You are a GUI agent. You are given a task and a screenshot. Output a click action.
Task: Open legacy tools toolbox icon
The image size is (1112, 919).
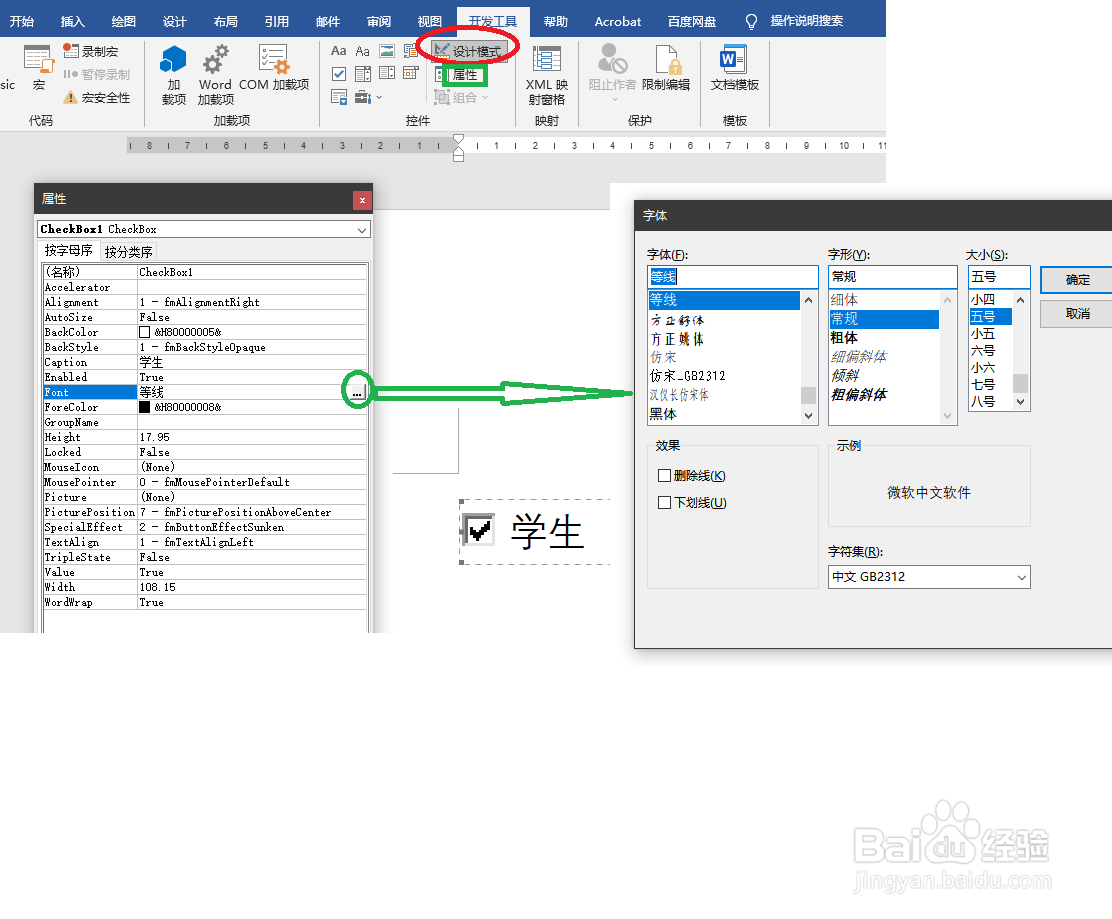pos(362,97)
